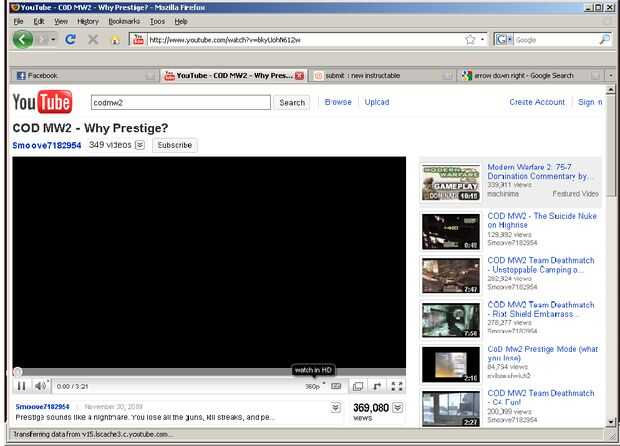Open the home page via house icon
This screenshot has width=620, height=446.
click(x=115, y=40)
